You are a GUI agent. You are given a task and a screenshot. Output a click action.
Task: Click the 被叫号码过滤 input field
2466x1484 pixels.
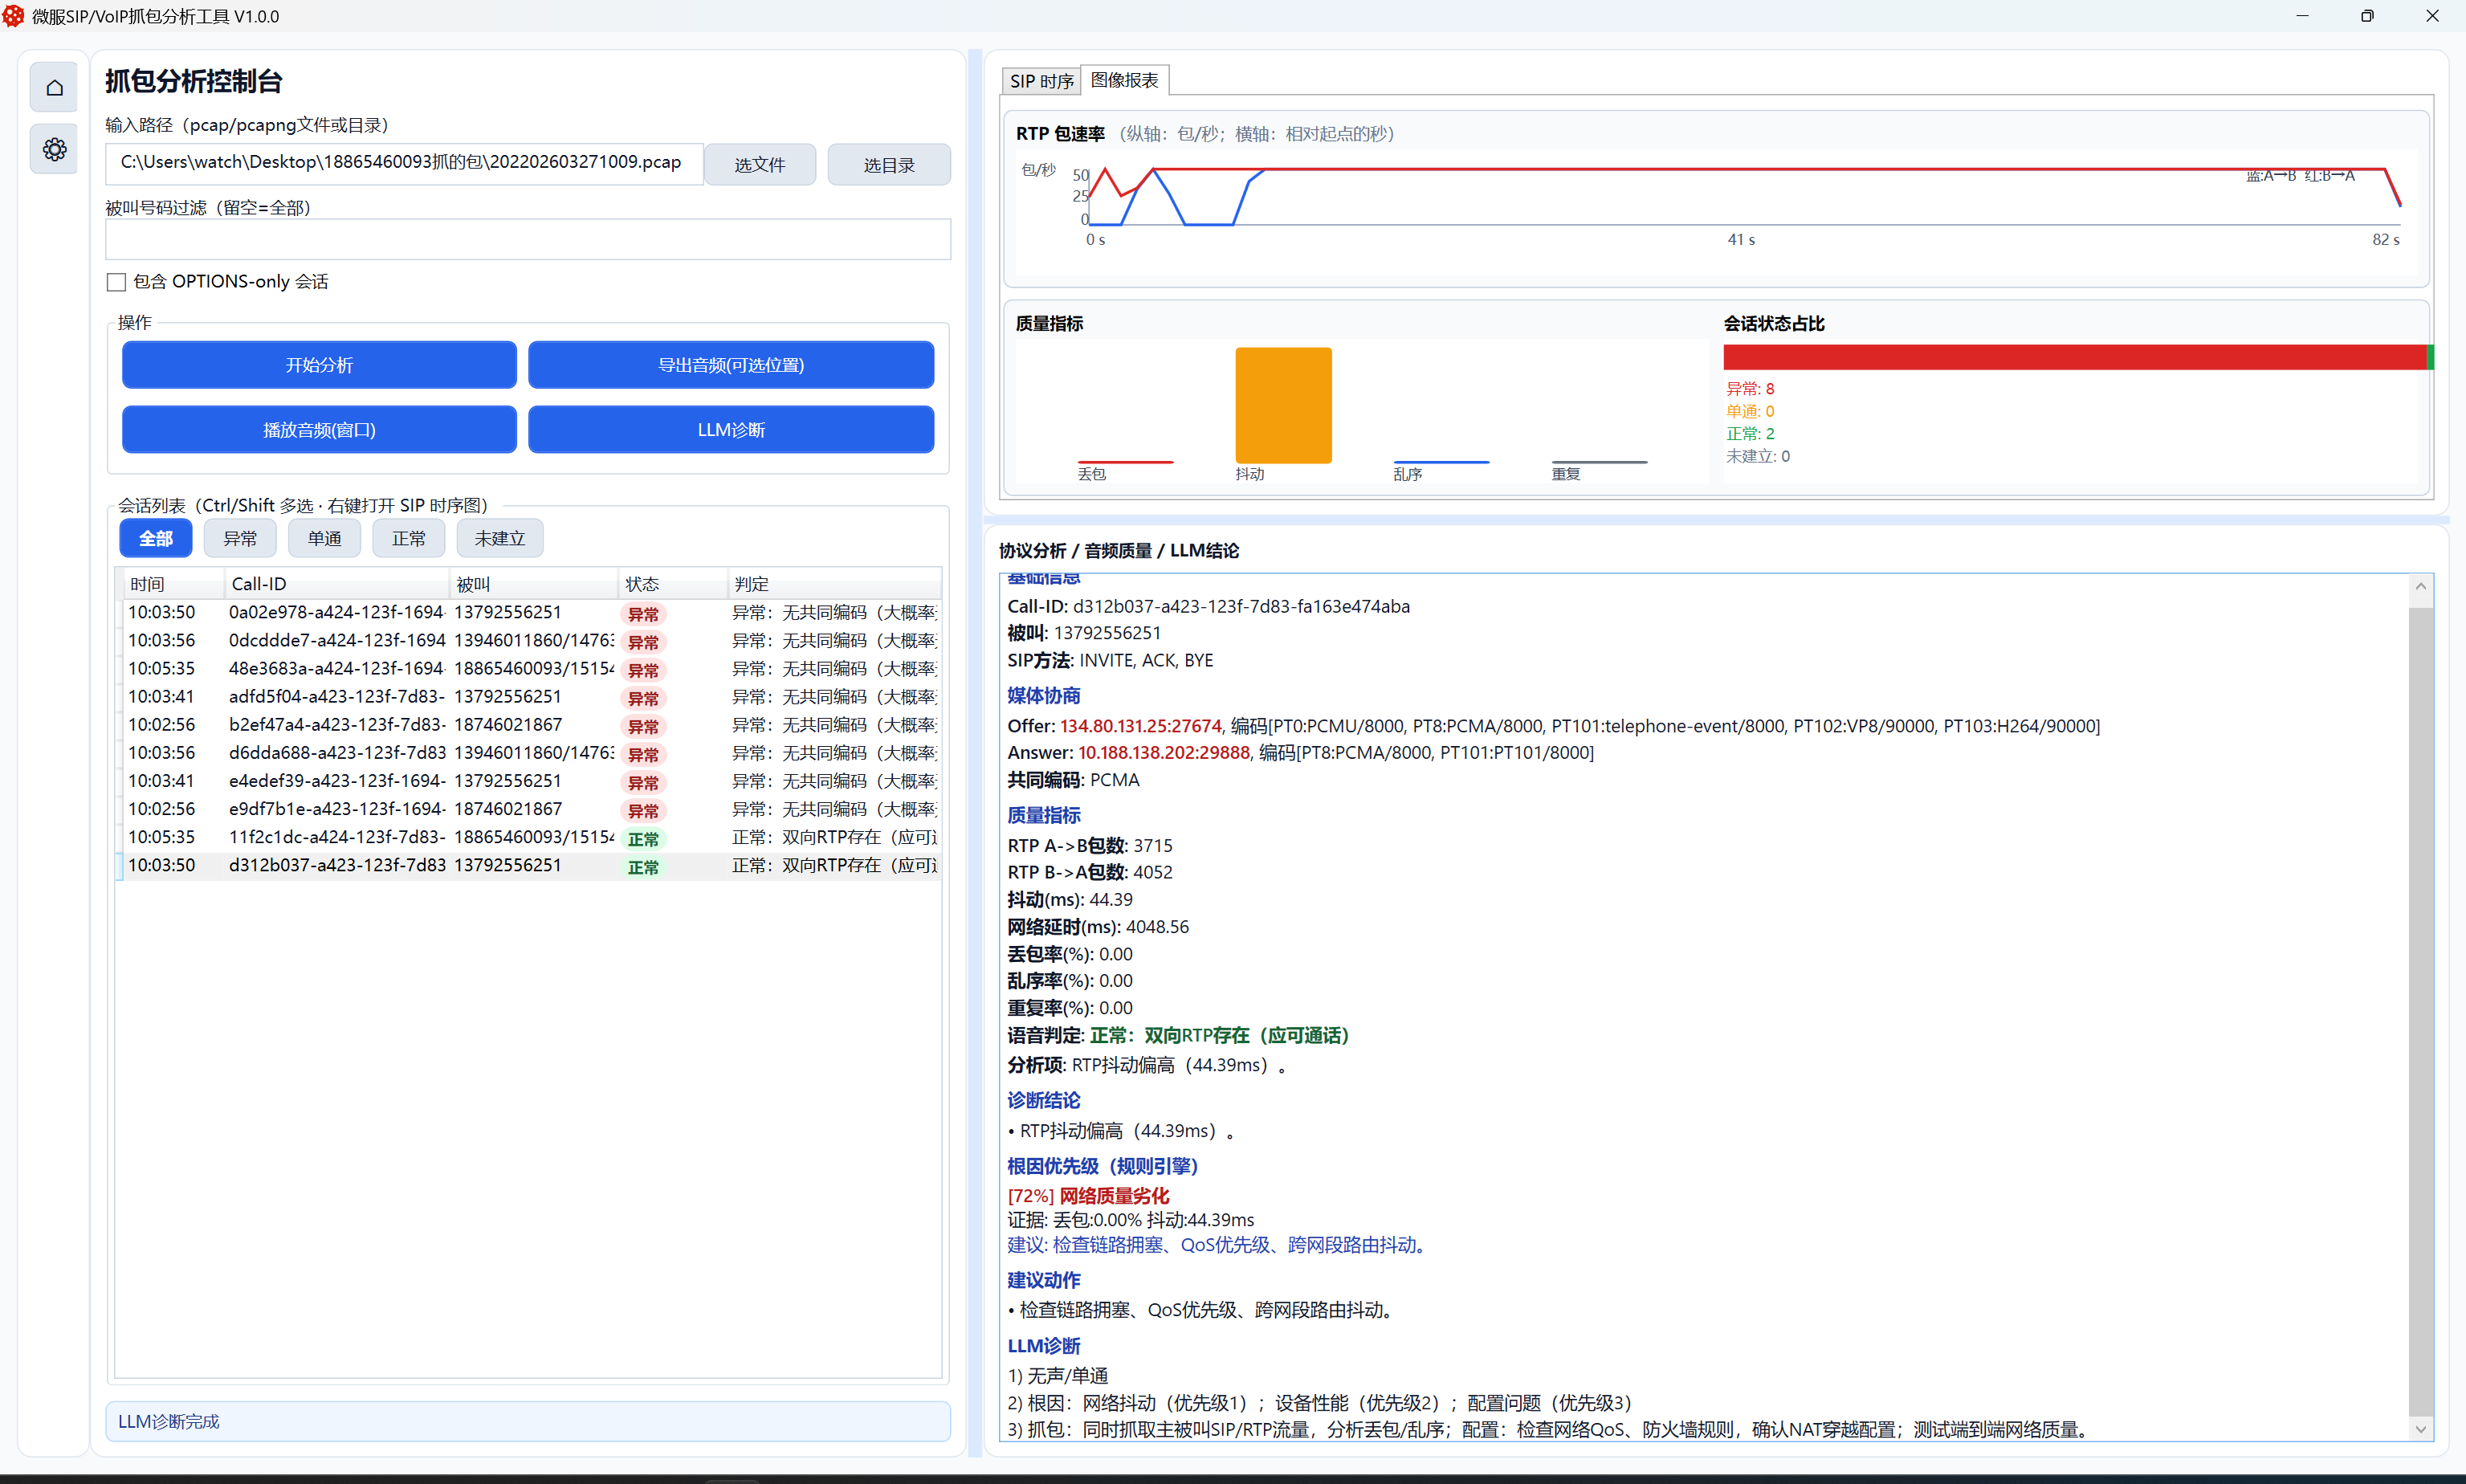pos(527,240)
